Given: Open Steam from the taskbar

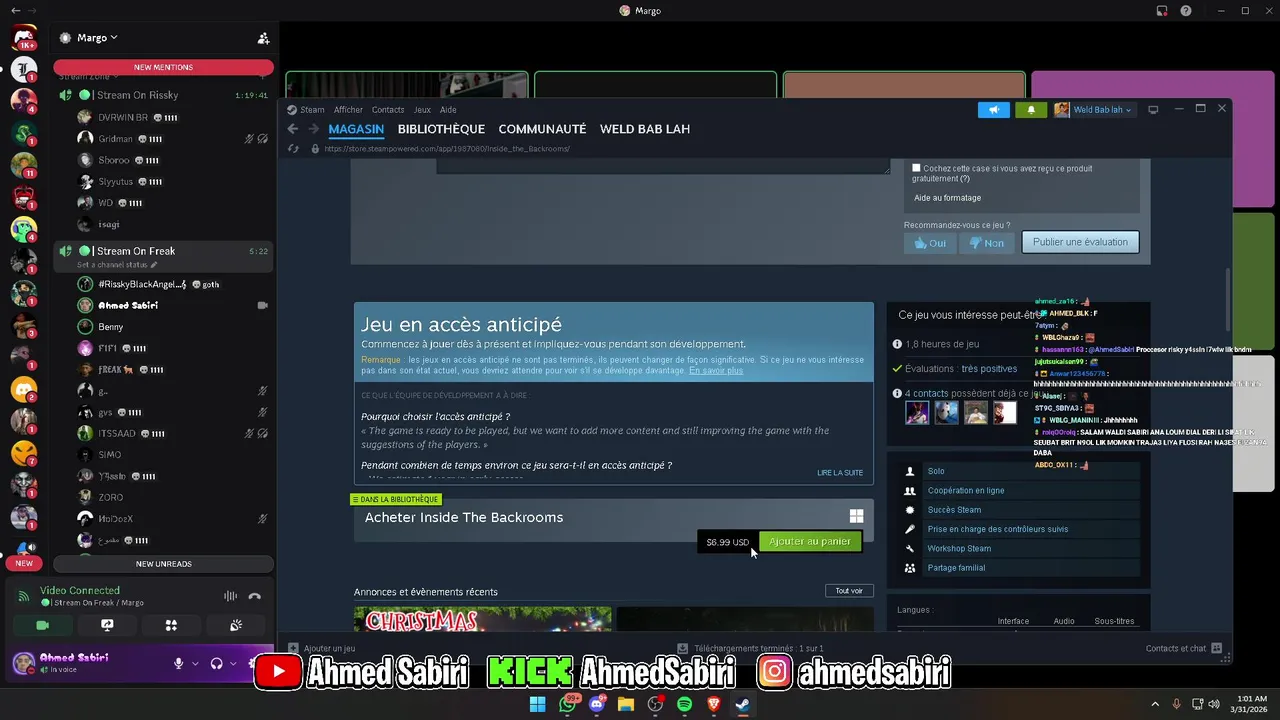Looking at the screenshot, I should point(742,704).
